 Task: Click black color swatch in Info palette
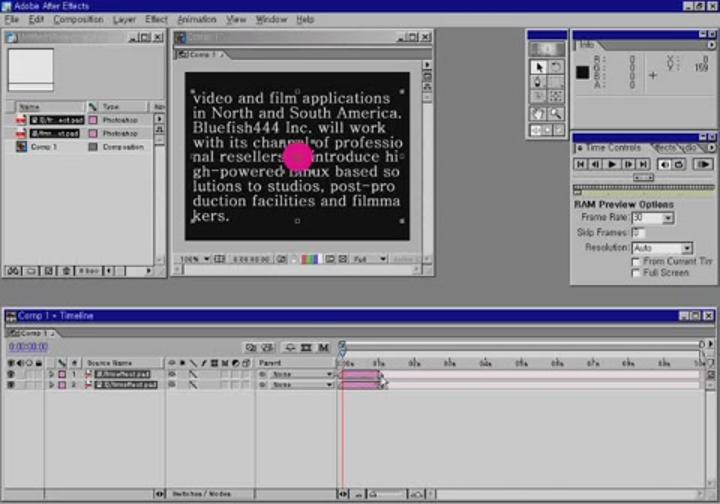click(x=583, y=72)
